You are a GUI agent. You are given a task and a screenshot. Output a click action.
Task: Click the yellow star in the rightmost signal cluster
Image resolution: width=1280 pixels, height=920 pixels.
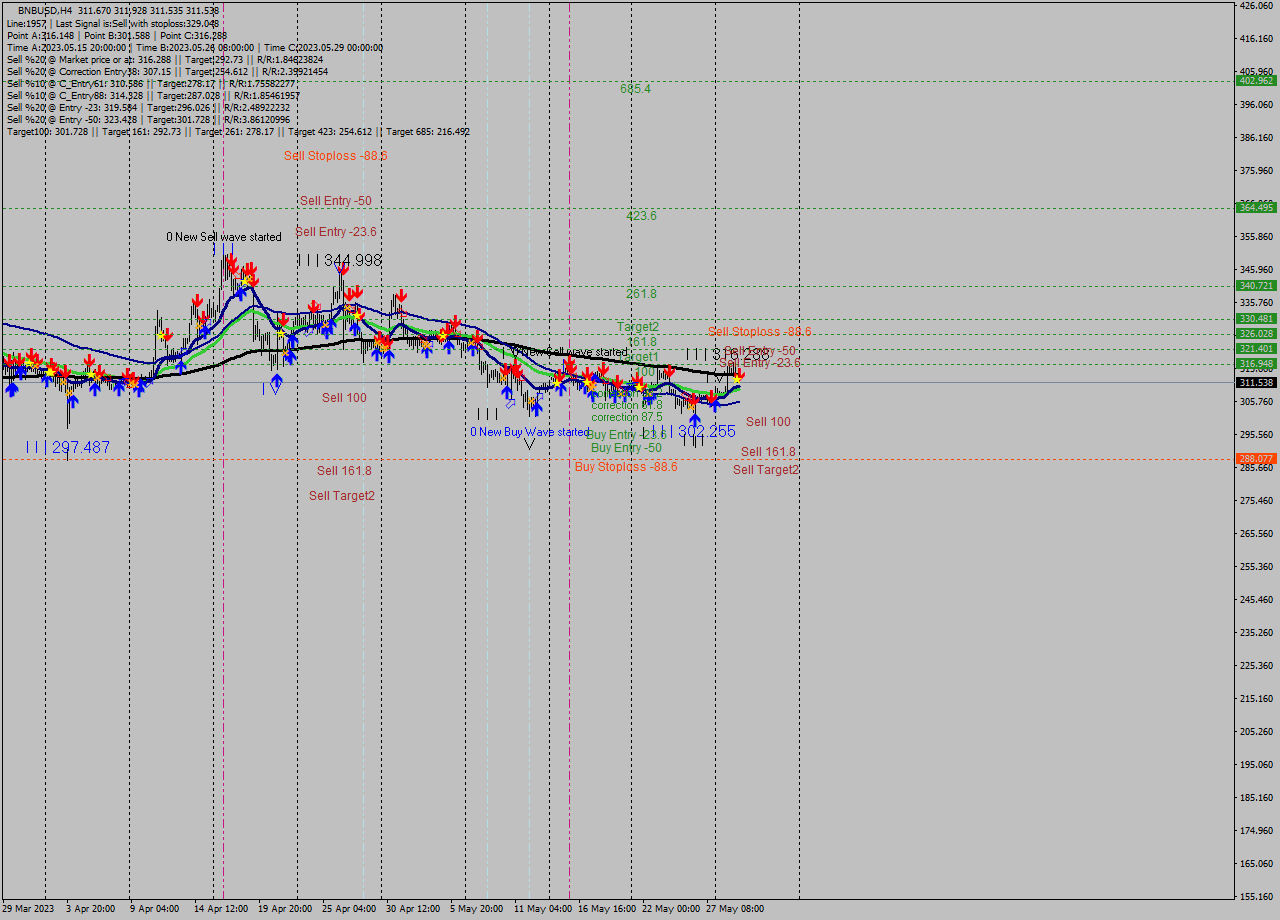point(737,380)
